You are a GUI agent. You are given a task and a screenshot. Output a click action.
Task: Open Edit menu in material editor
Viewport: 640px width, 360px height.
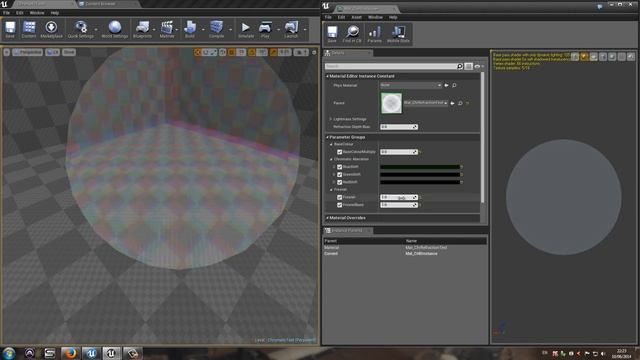tap(342, 18)
